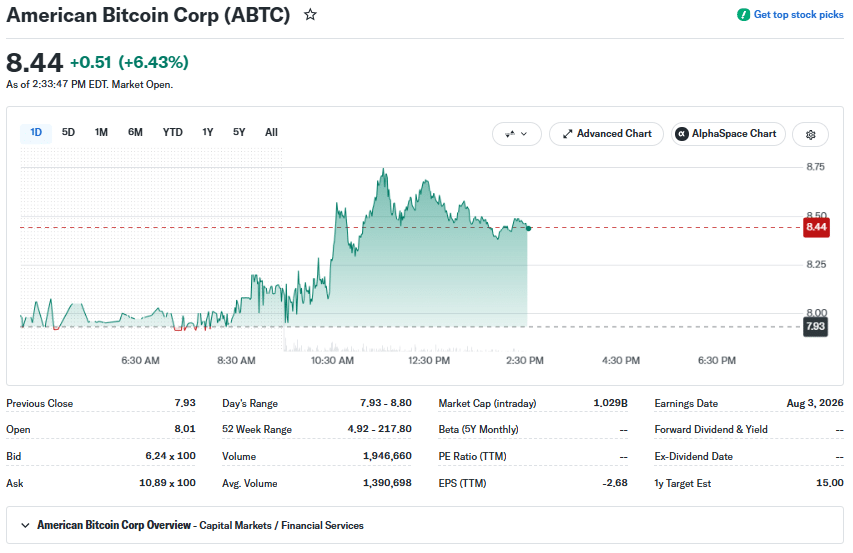The image size is (853, 553).
Task: Click the PE Ratio (TTM) label
Action: coord(472,456)
